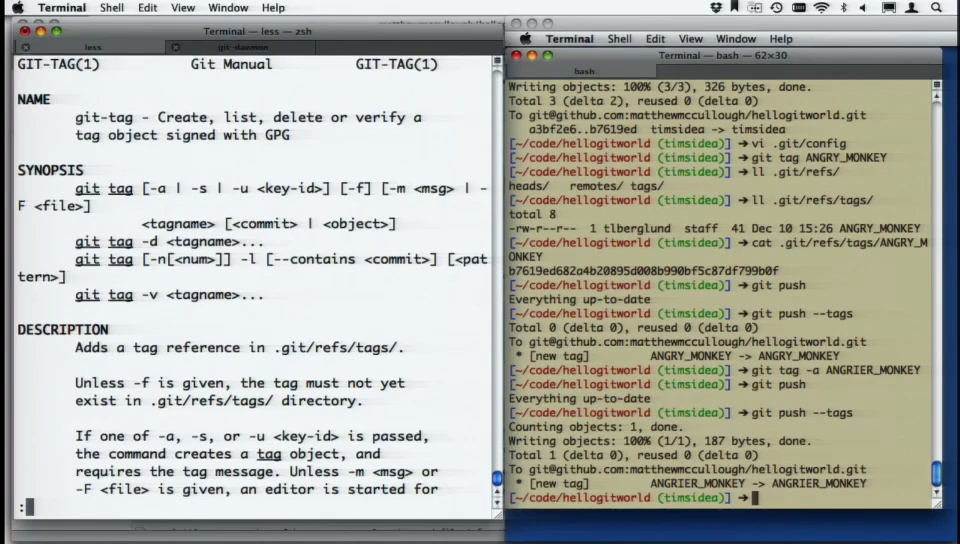Image resolution: width=960 pixels, height=544 pixels.
Task: Close the Terminal less window with the red button
Action: point(24,31)
